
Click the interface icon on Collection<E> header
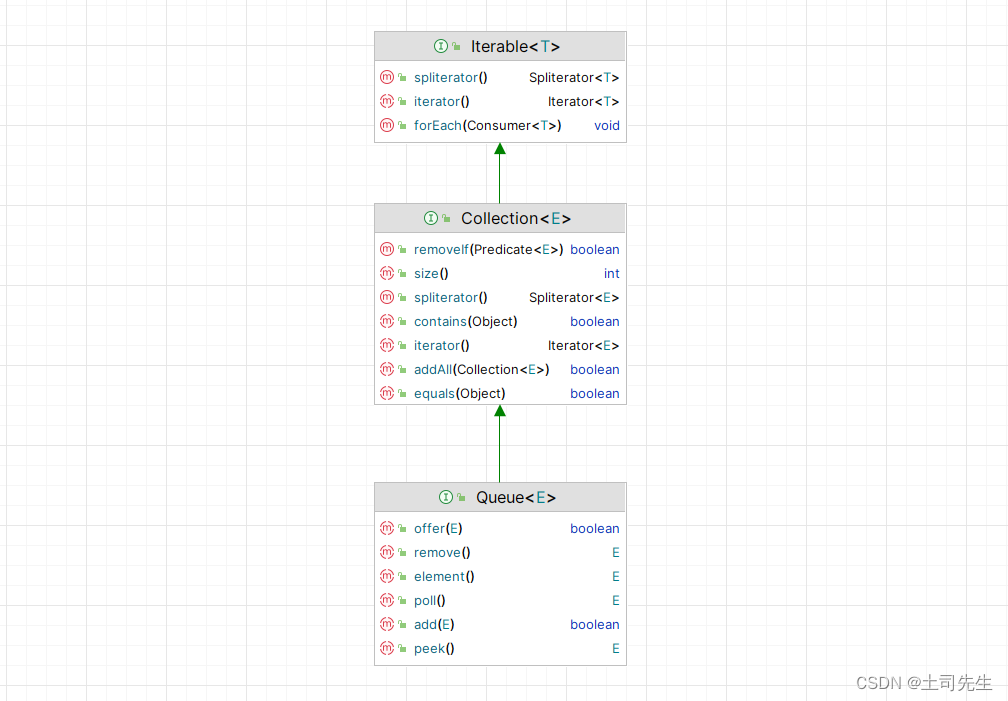pyautogui.click(x=430, y=218)
